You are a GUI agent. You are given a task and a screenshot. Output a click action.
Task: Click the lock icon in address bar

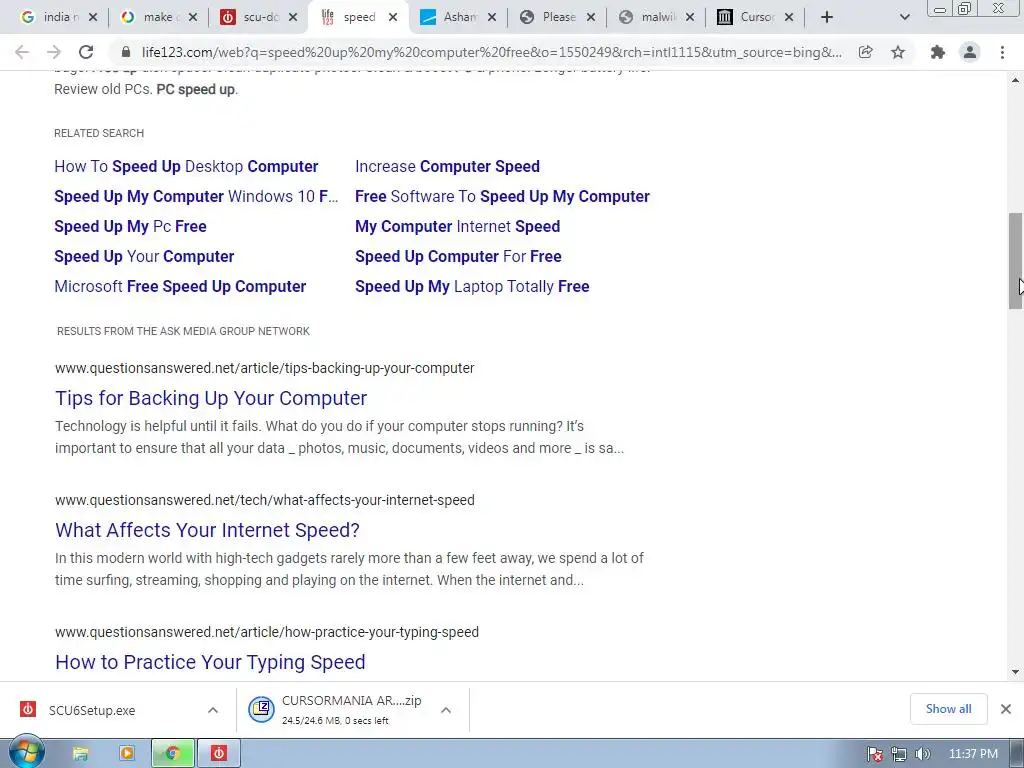coord(127,52)
